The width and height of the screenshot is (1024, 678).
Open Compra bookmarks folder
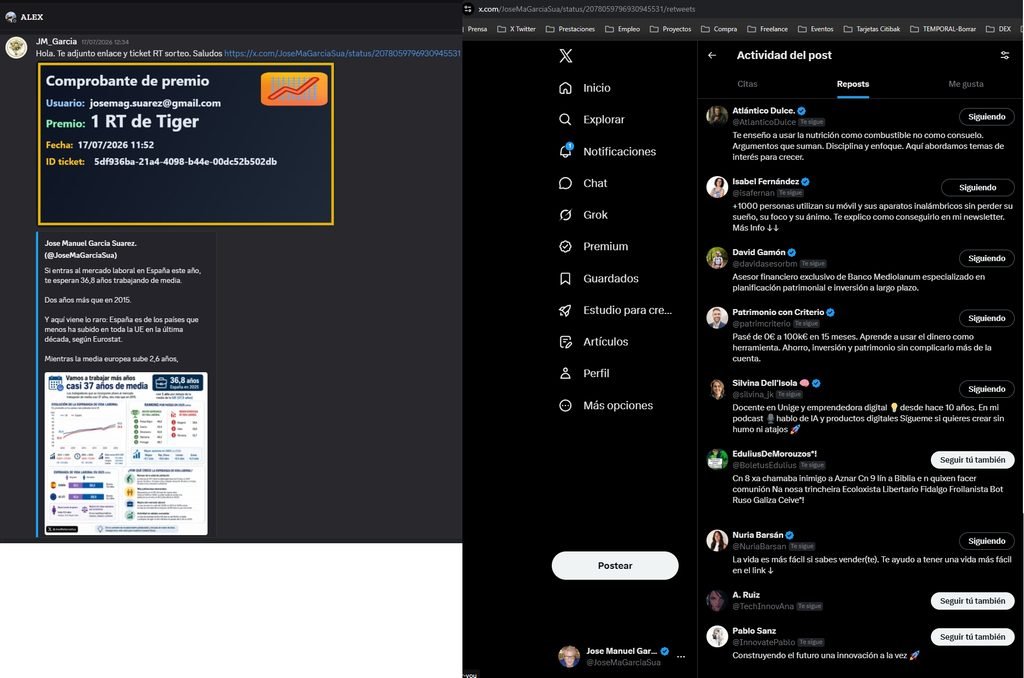tap(718, 29)
